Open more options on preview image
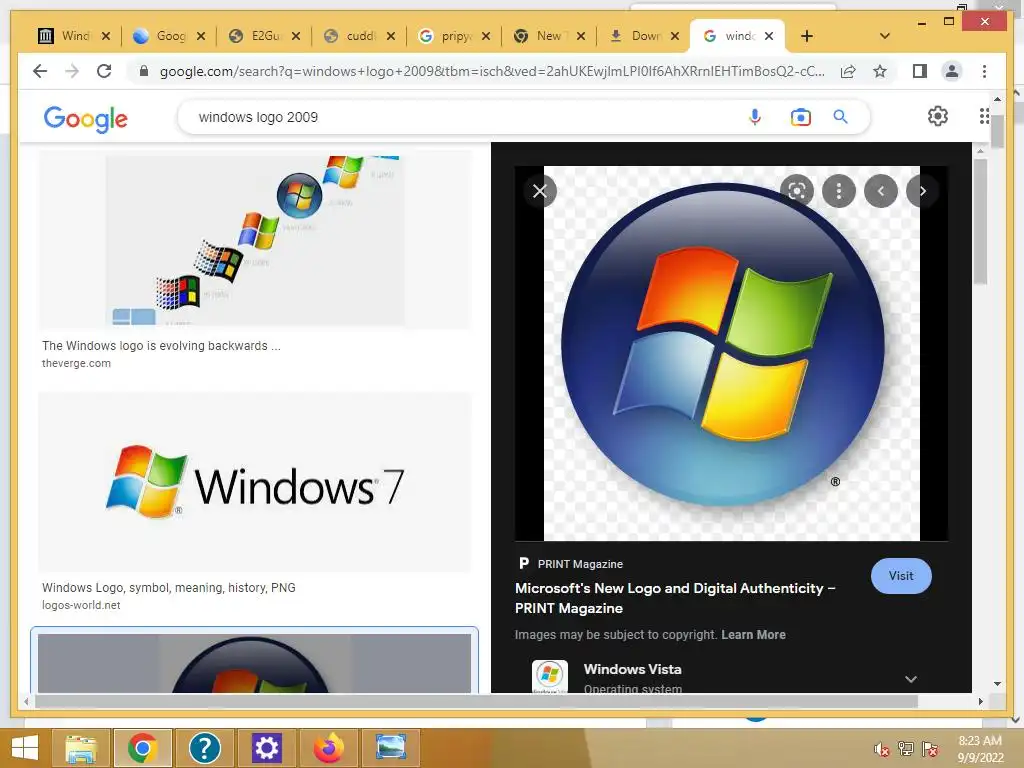The width and height of the screenshot is (1024, 768). coord(839,191)
